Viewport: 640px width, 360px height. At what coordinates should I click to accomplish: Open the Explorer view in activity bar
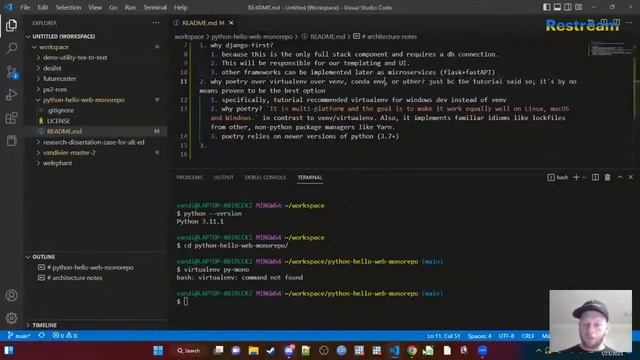click(x=11, y=25)
